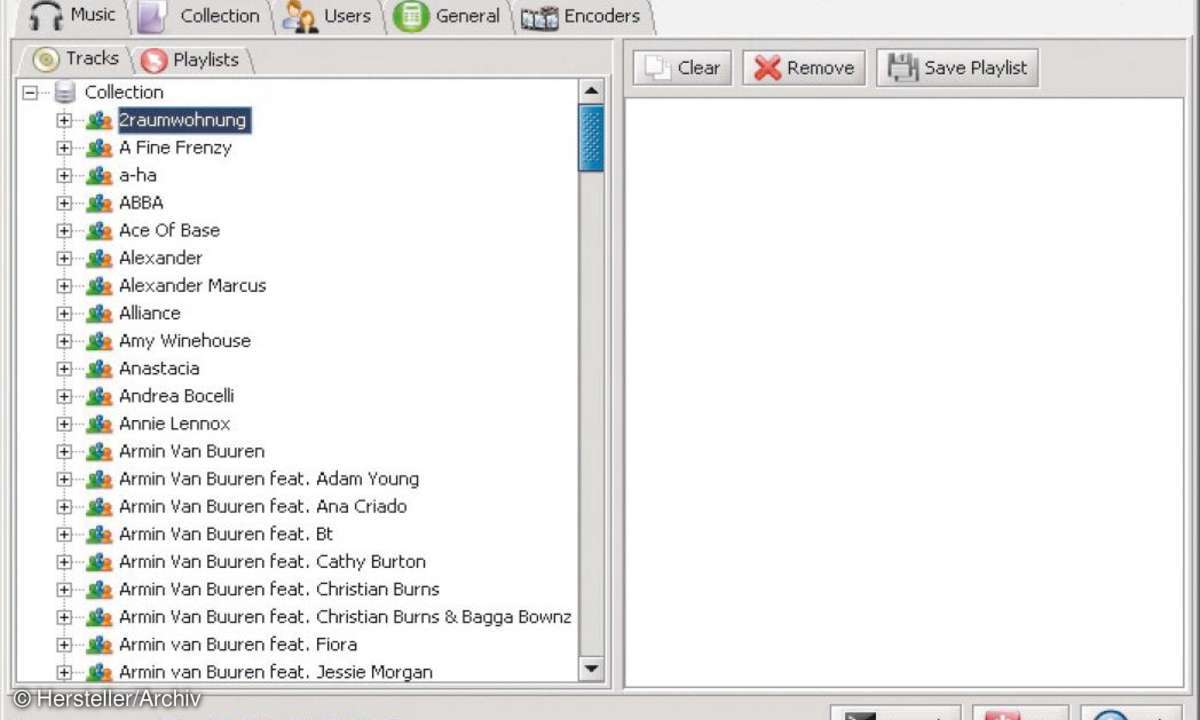
Task: Collapse the Collection root node
Action: coord(30,93)
